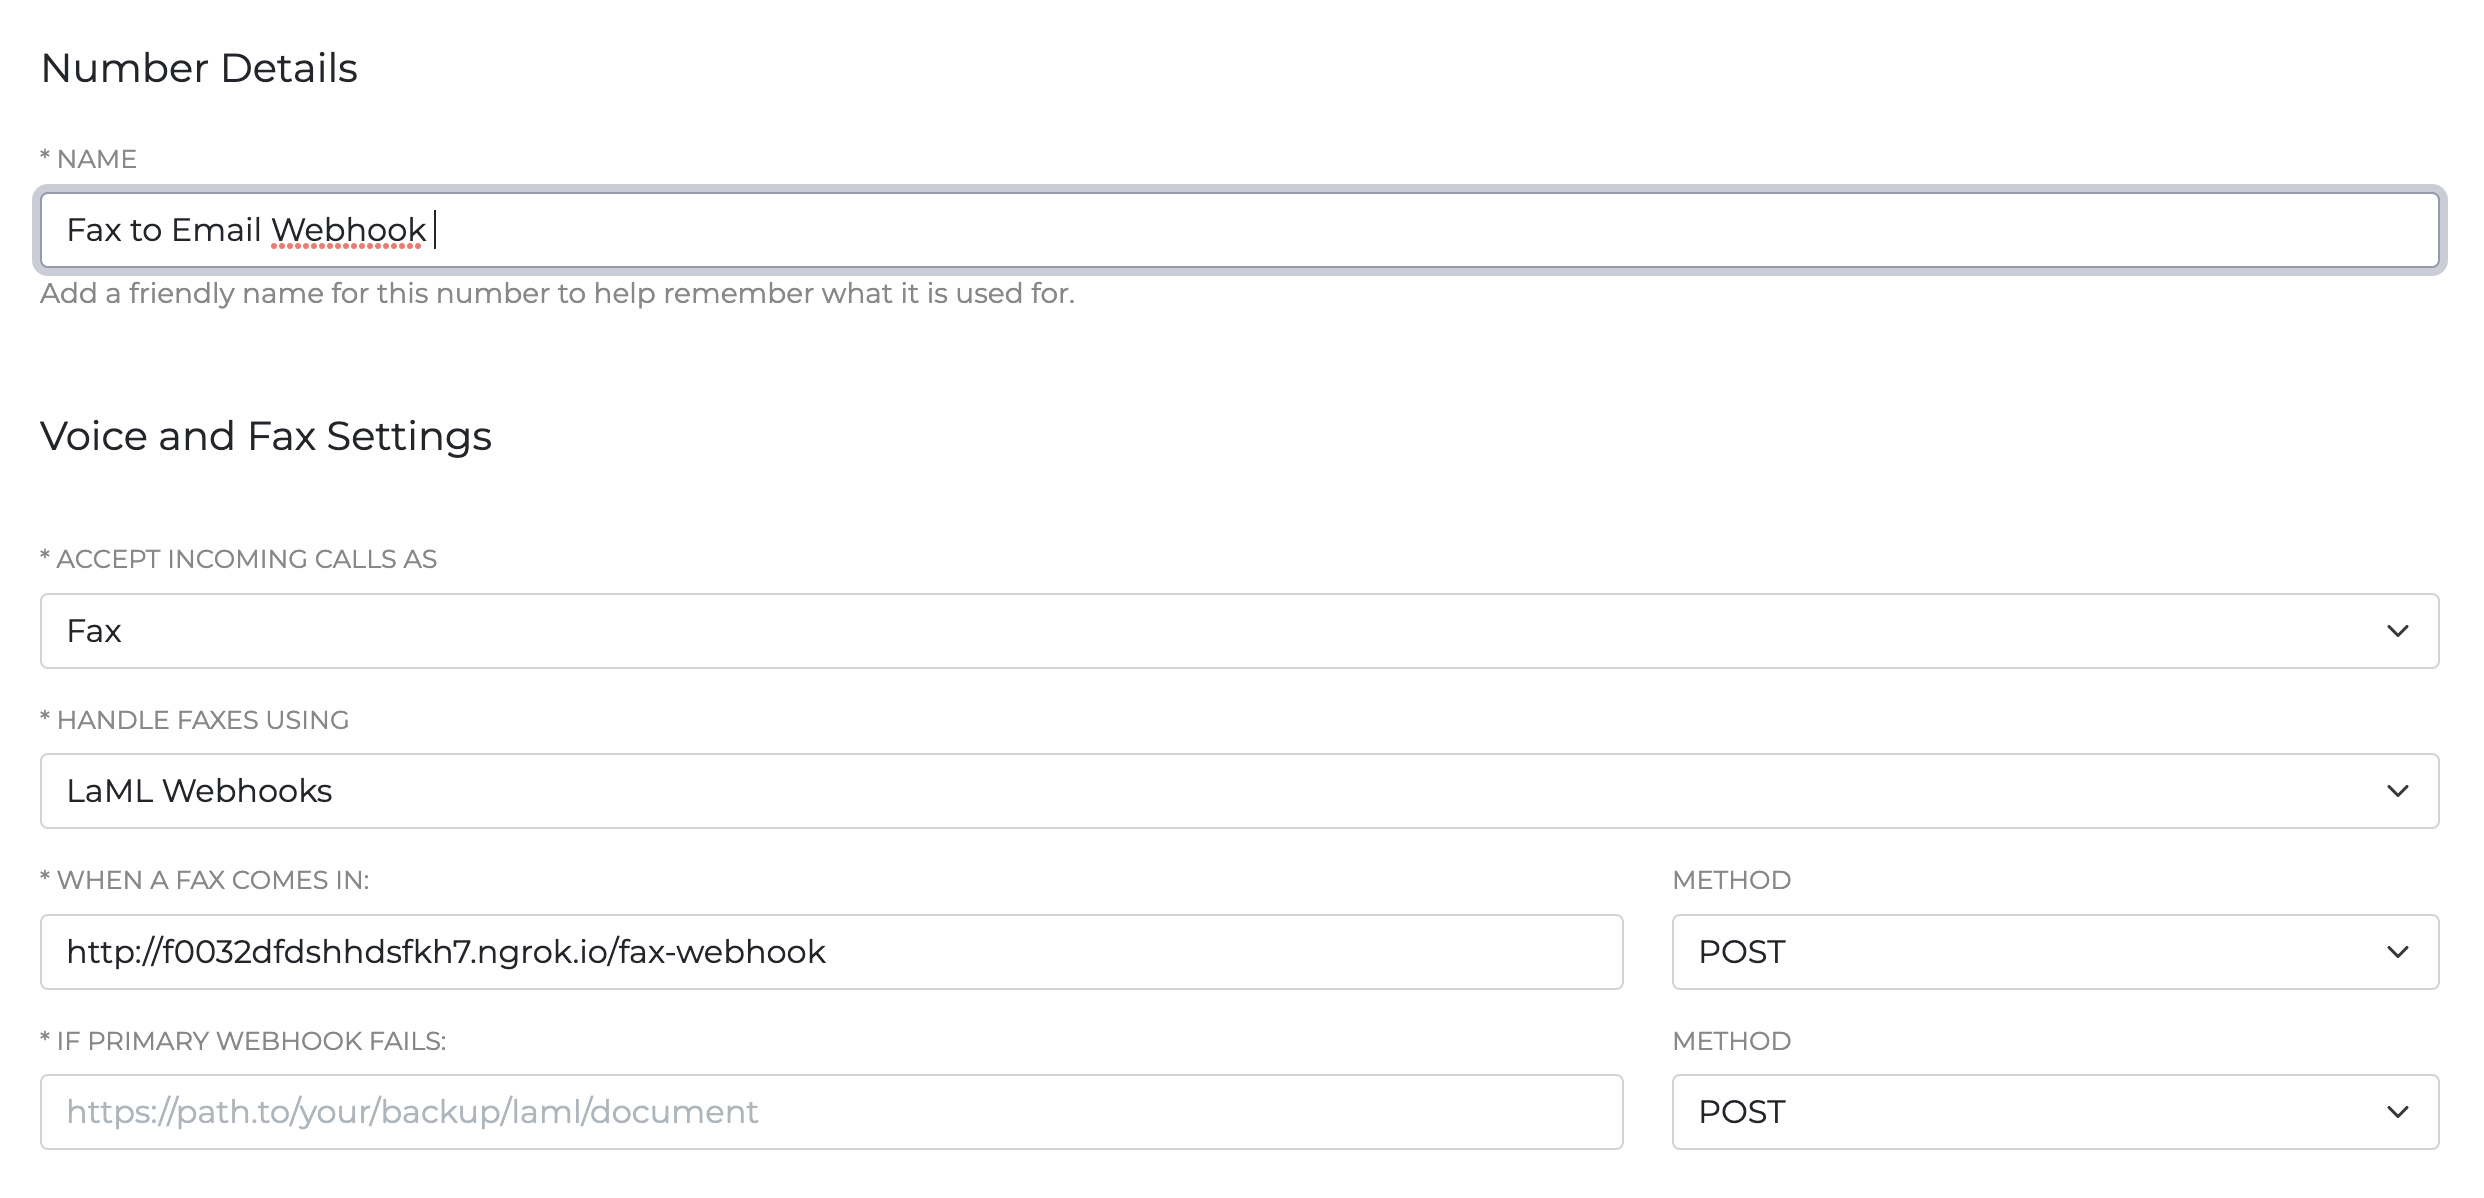Select the Fax to Email Webhook name text
Viewport: 2484px width, 1198px height.
[250, 229]
